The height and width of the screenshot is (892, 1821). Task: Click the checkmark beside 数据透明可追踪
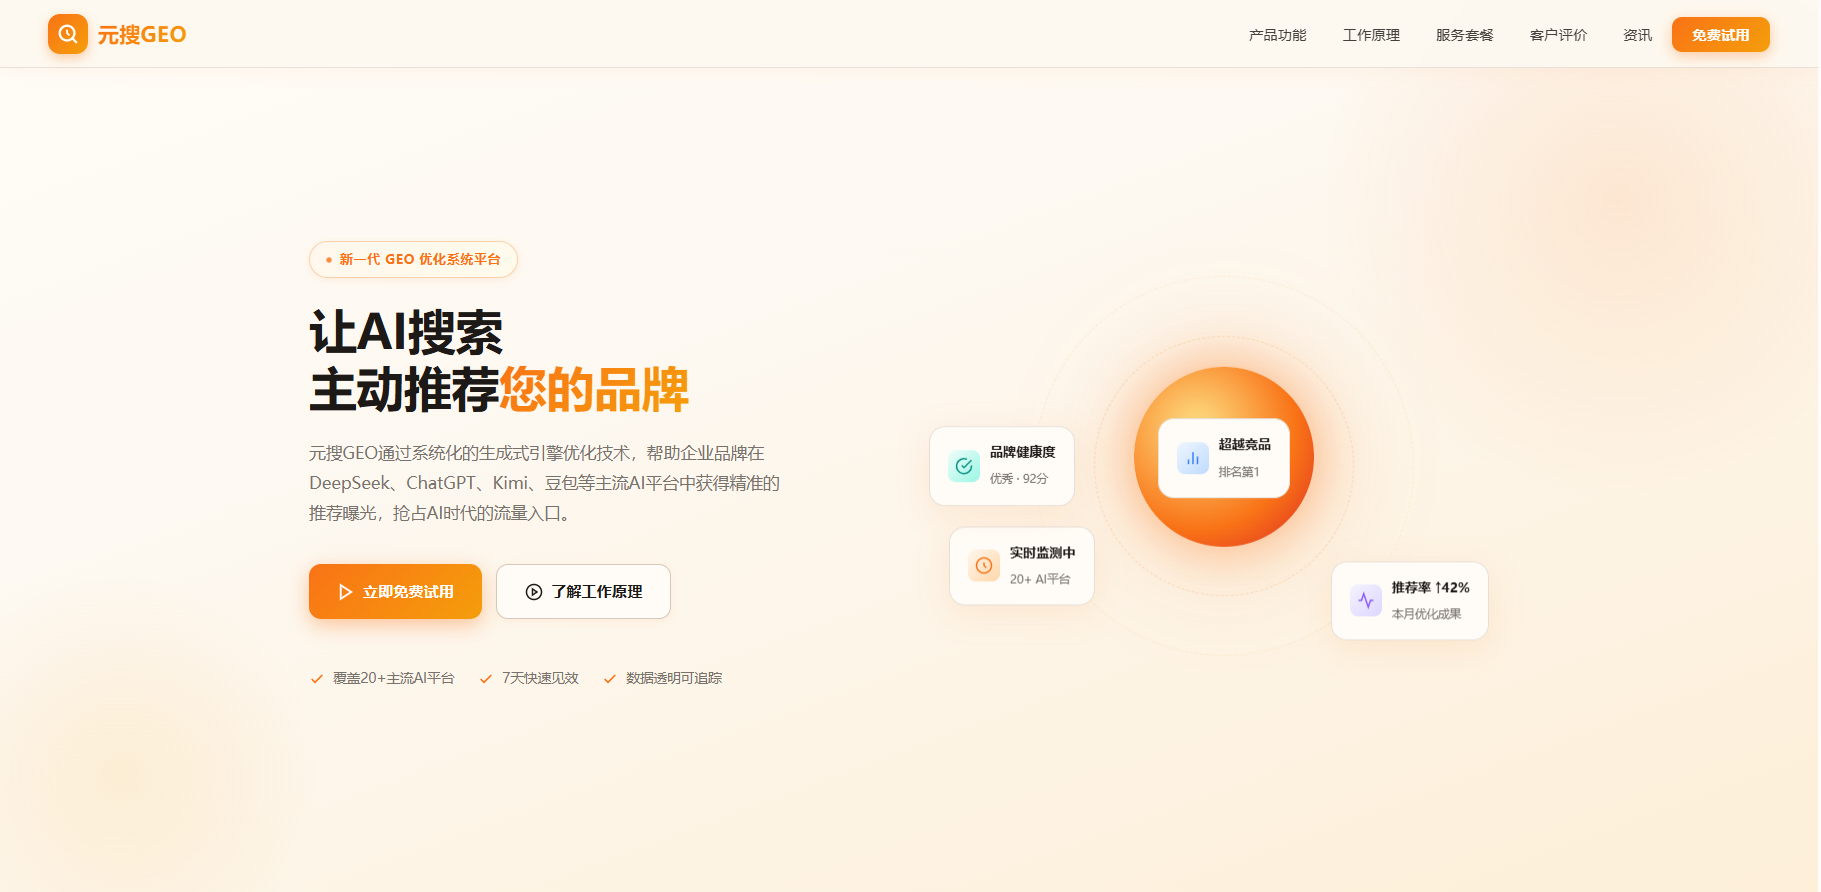610,679
